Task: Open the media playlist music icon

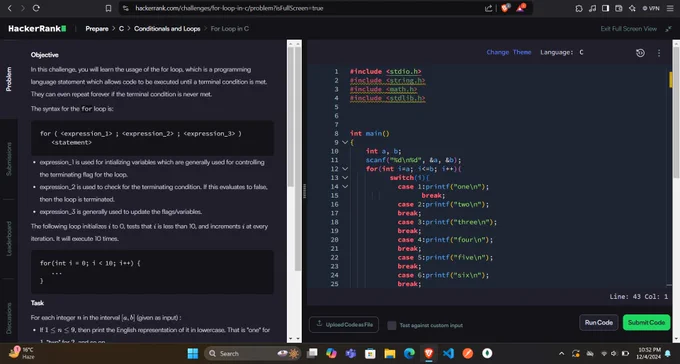Action: point(592,8)
